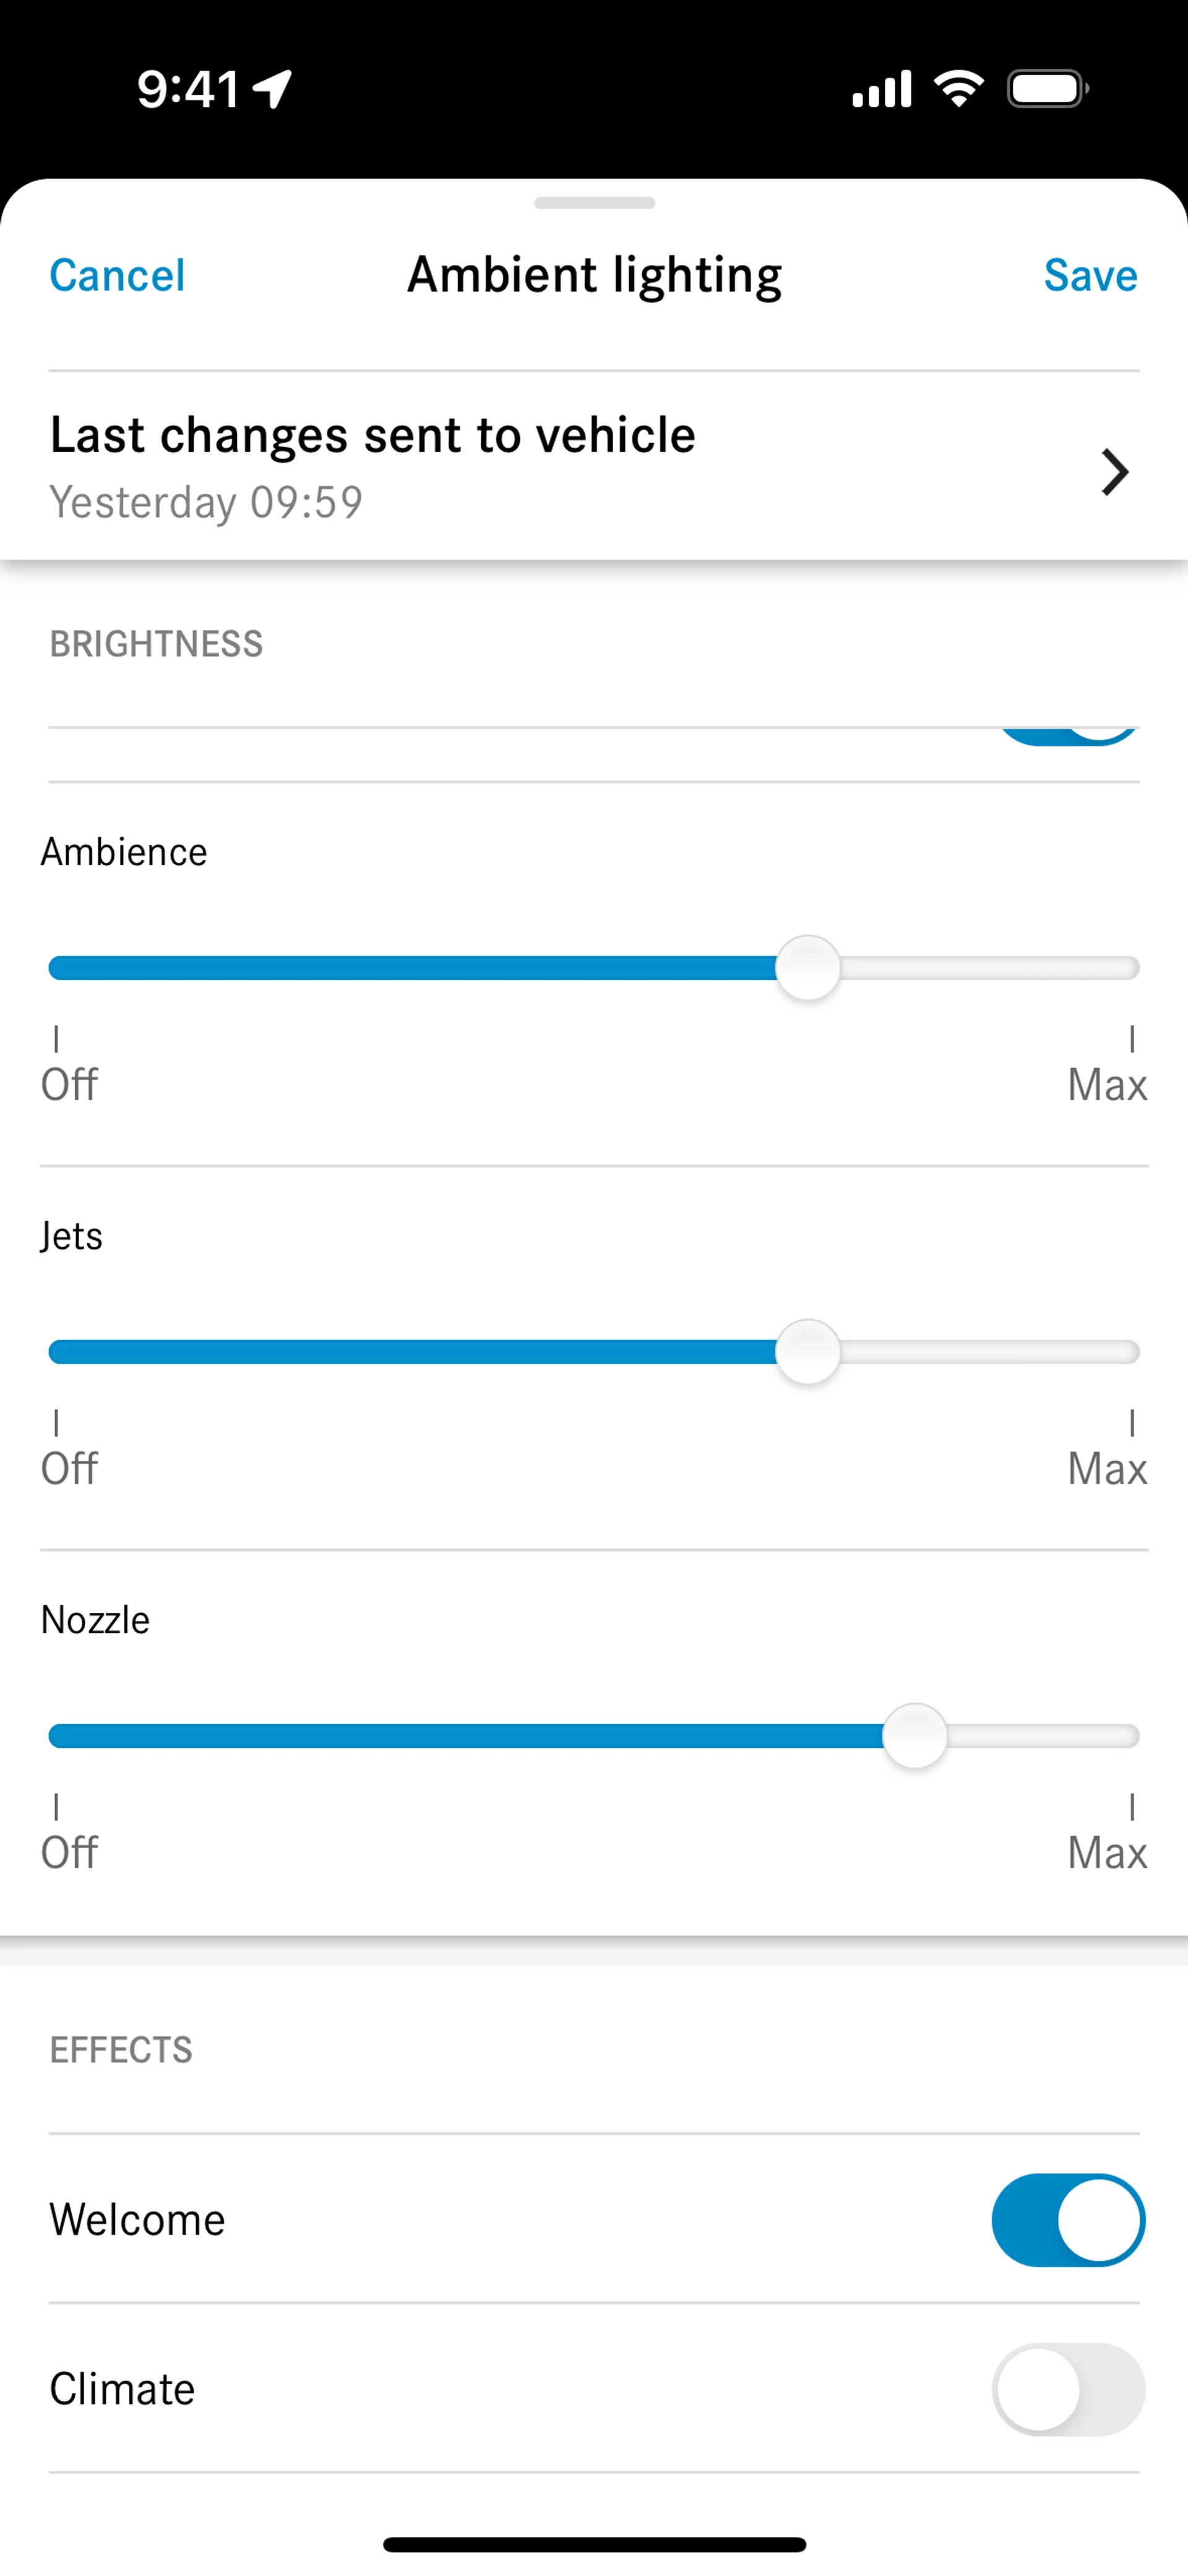
Task: Click the Jets brightness slider knob
Action: pyautogui.click(x=808, y=1352)
